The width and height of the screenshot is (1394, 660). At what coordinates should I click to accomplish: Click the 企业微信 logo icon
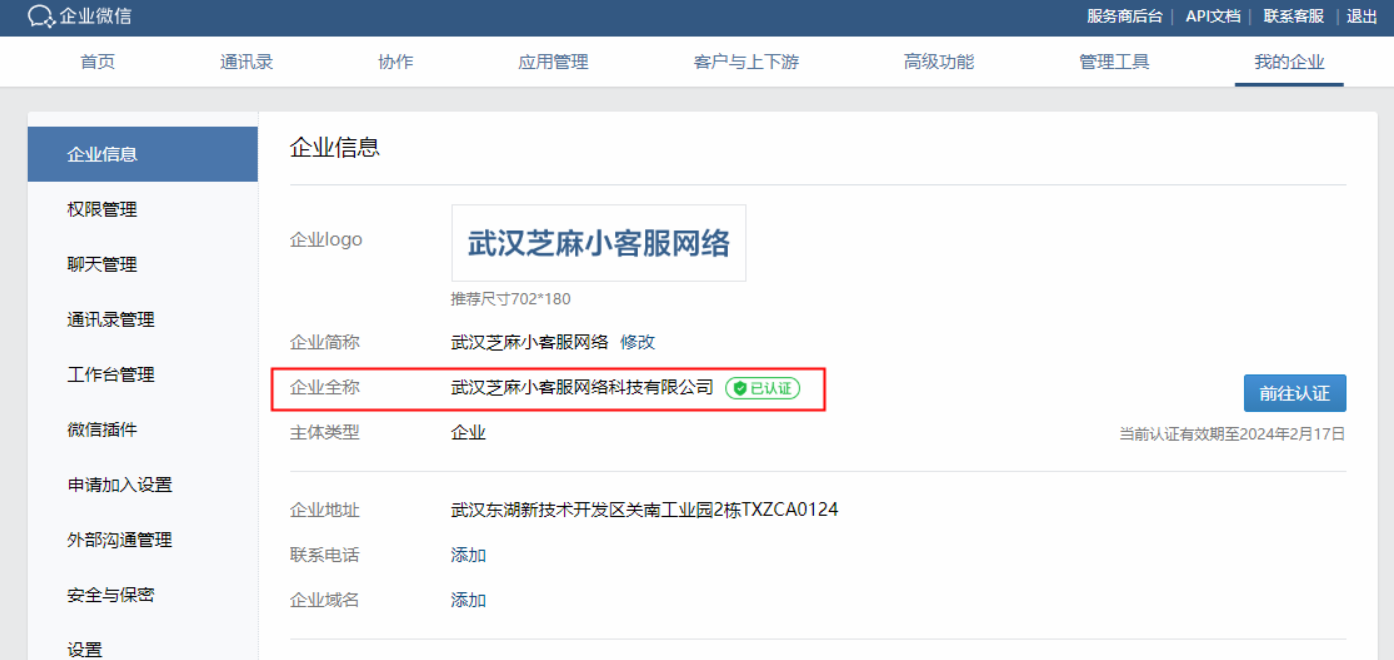click(40, 16)
